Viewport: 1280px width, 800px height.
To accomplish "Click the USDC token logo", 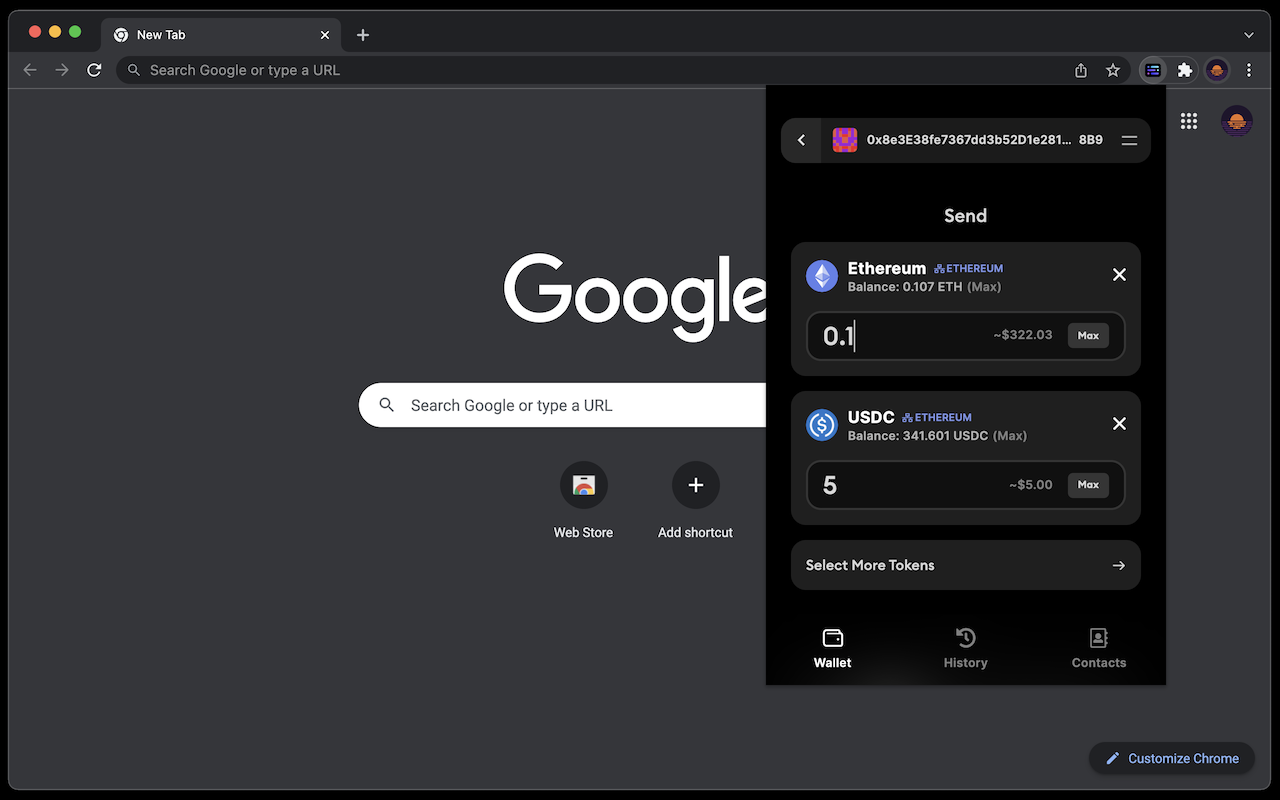I will [822, 425].
